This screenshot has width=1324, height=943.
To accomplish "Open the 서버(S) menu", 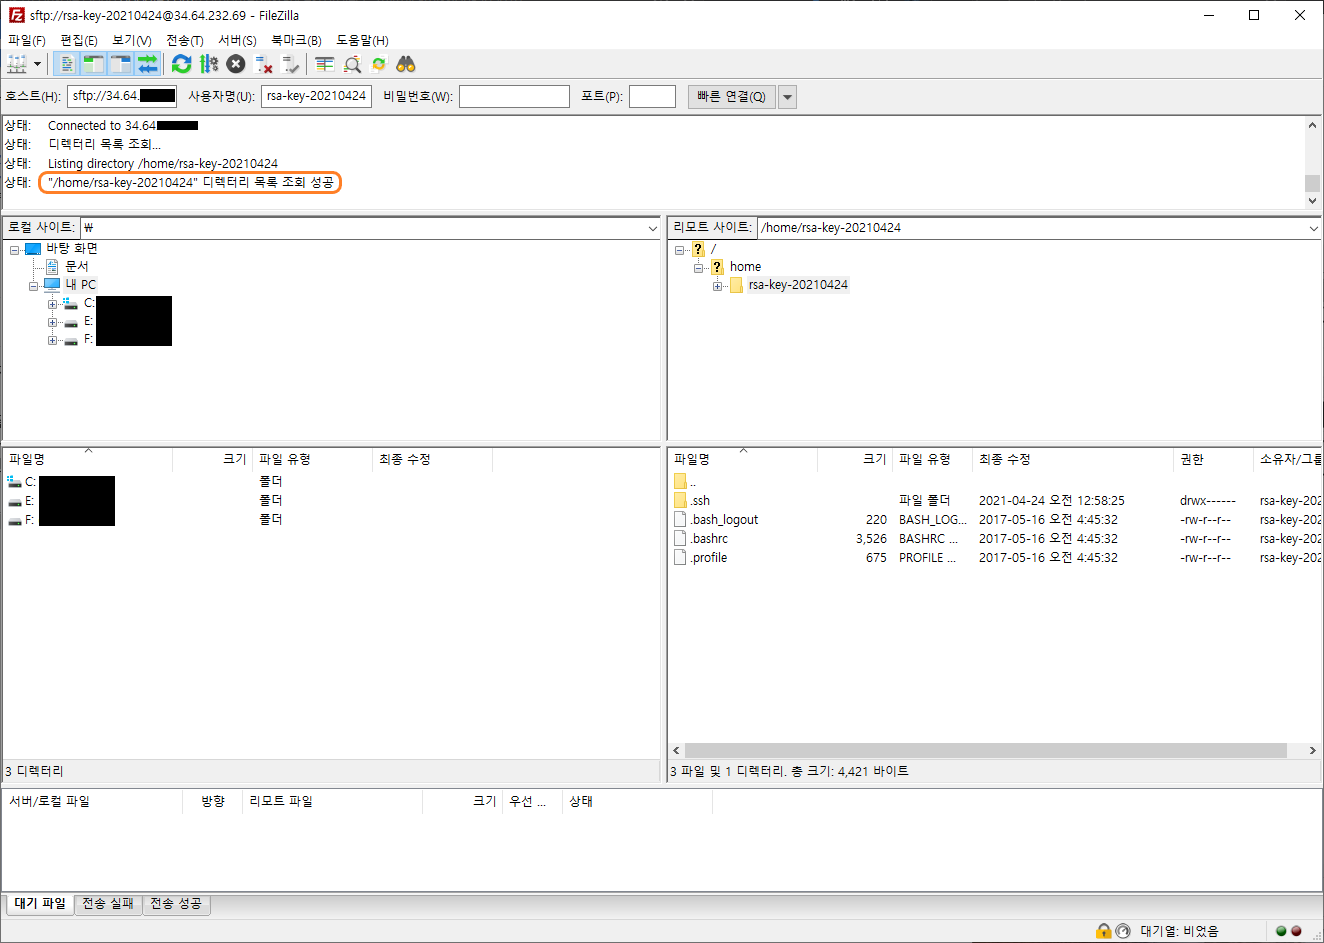I will click(x=238, y=41).
